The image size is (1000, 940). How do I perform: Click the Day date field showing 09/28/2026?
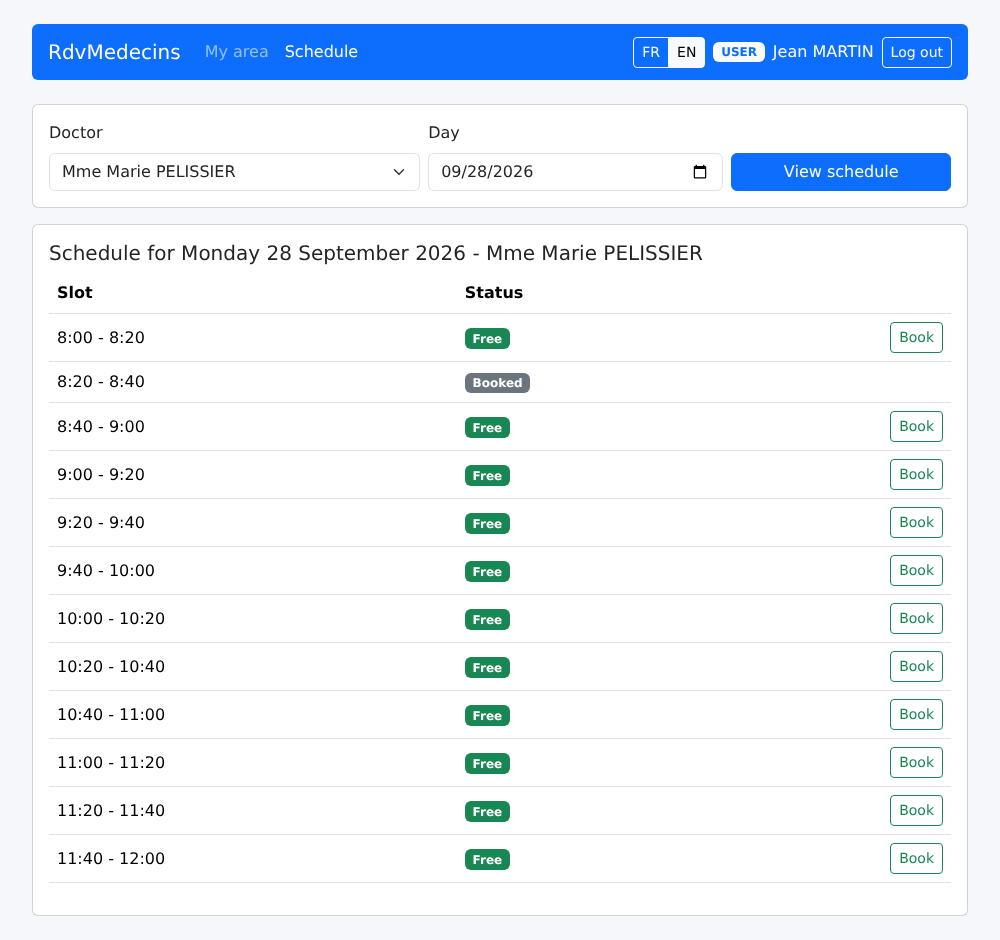coord(575,172)
